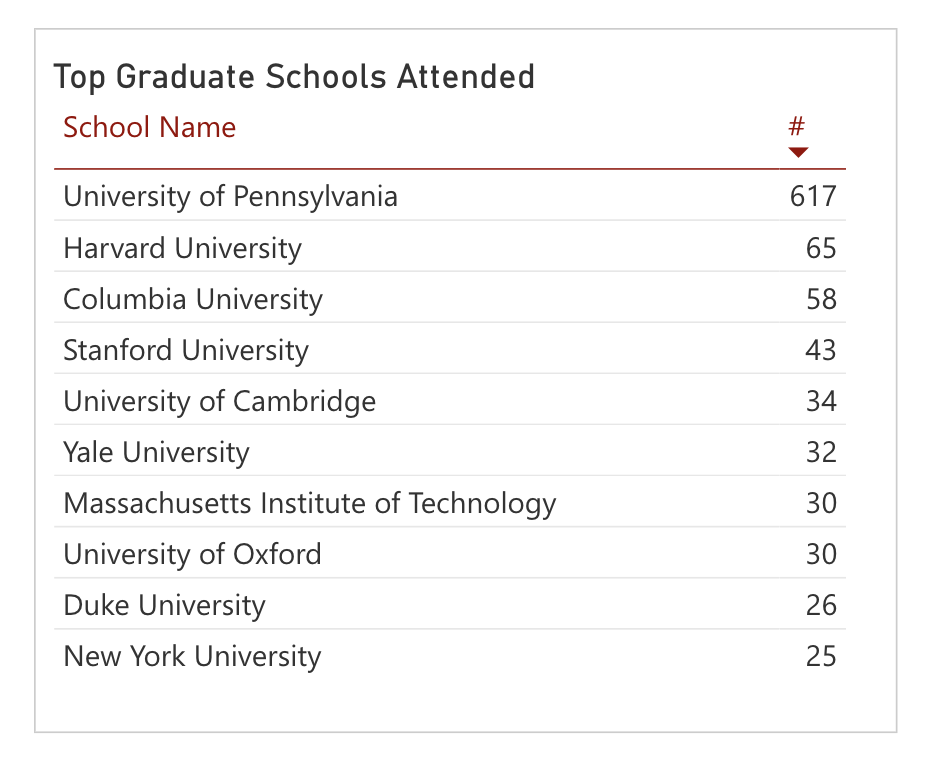Sort by the # column header
Viewport: 934px width, 770px height.
796,126
